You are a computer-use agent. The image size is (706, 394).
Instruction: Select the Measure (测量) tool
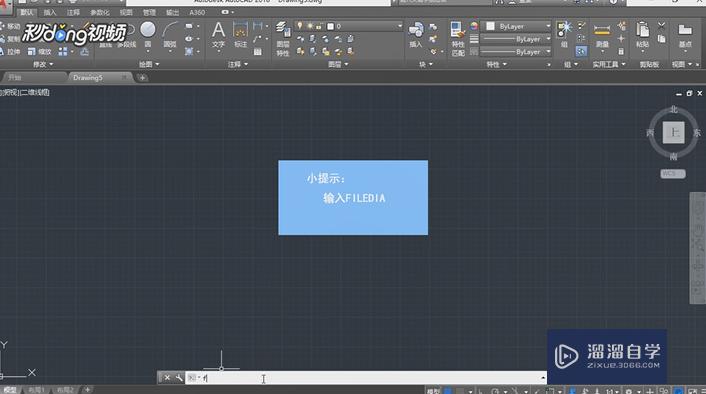(x=602, y=31)
